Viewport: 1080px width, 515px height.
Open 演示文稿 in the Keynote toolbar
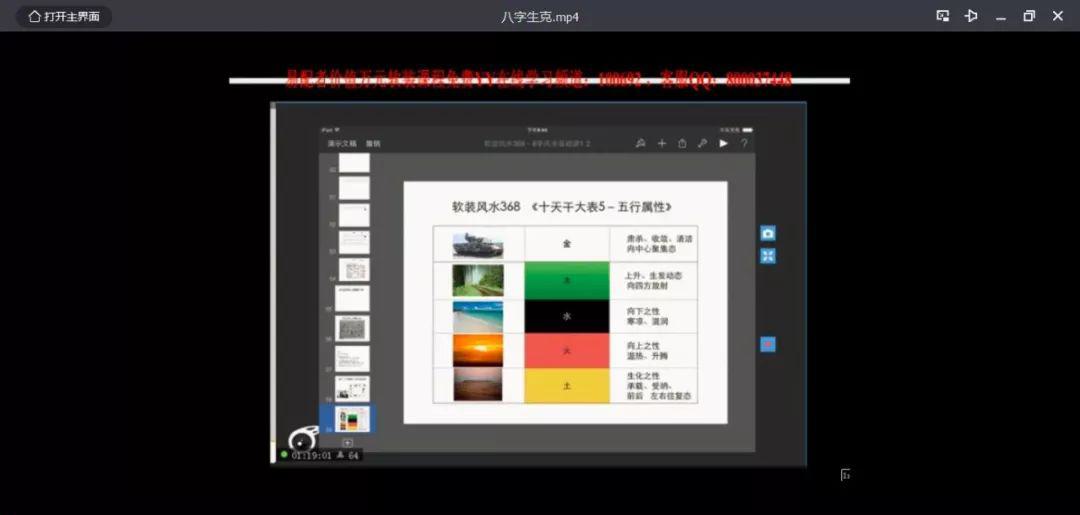tap(342, 144)
